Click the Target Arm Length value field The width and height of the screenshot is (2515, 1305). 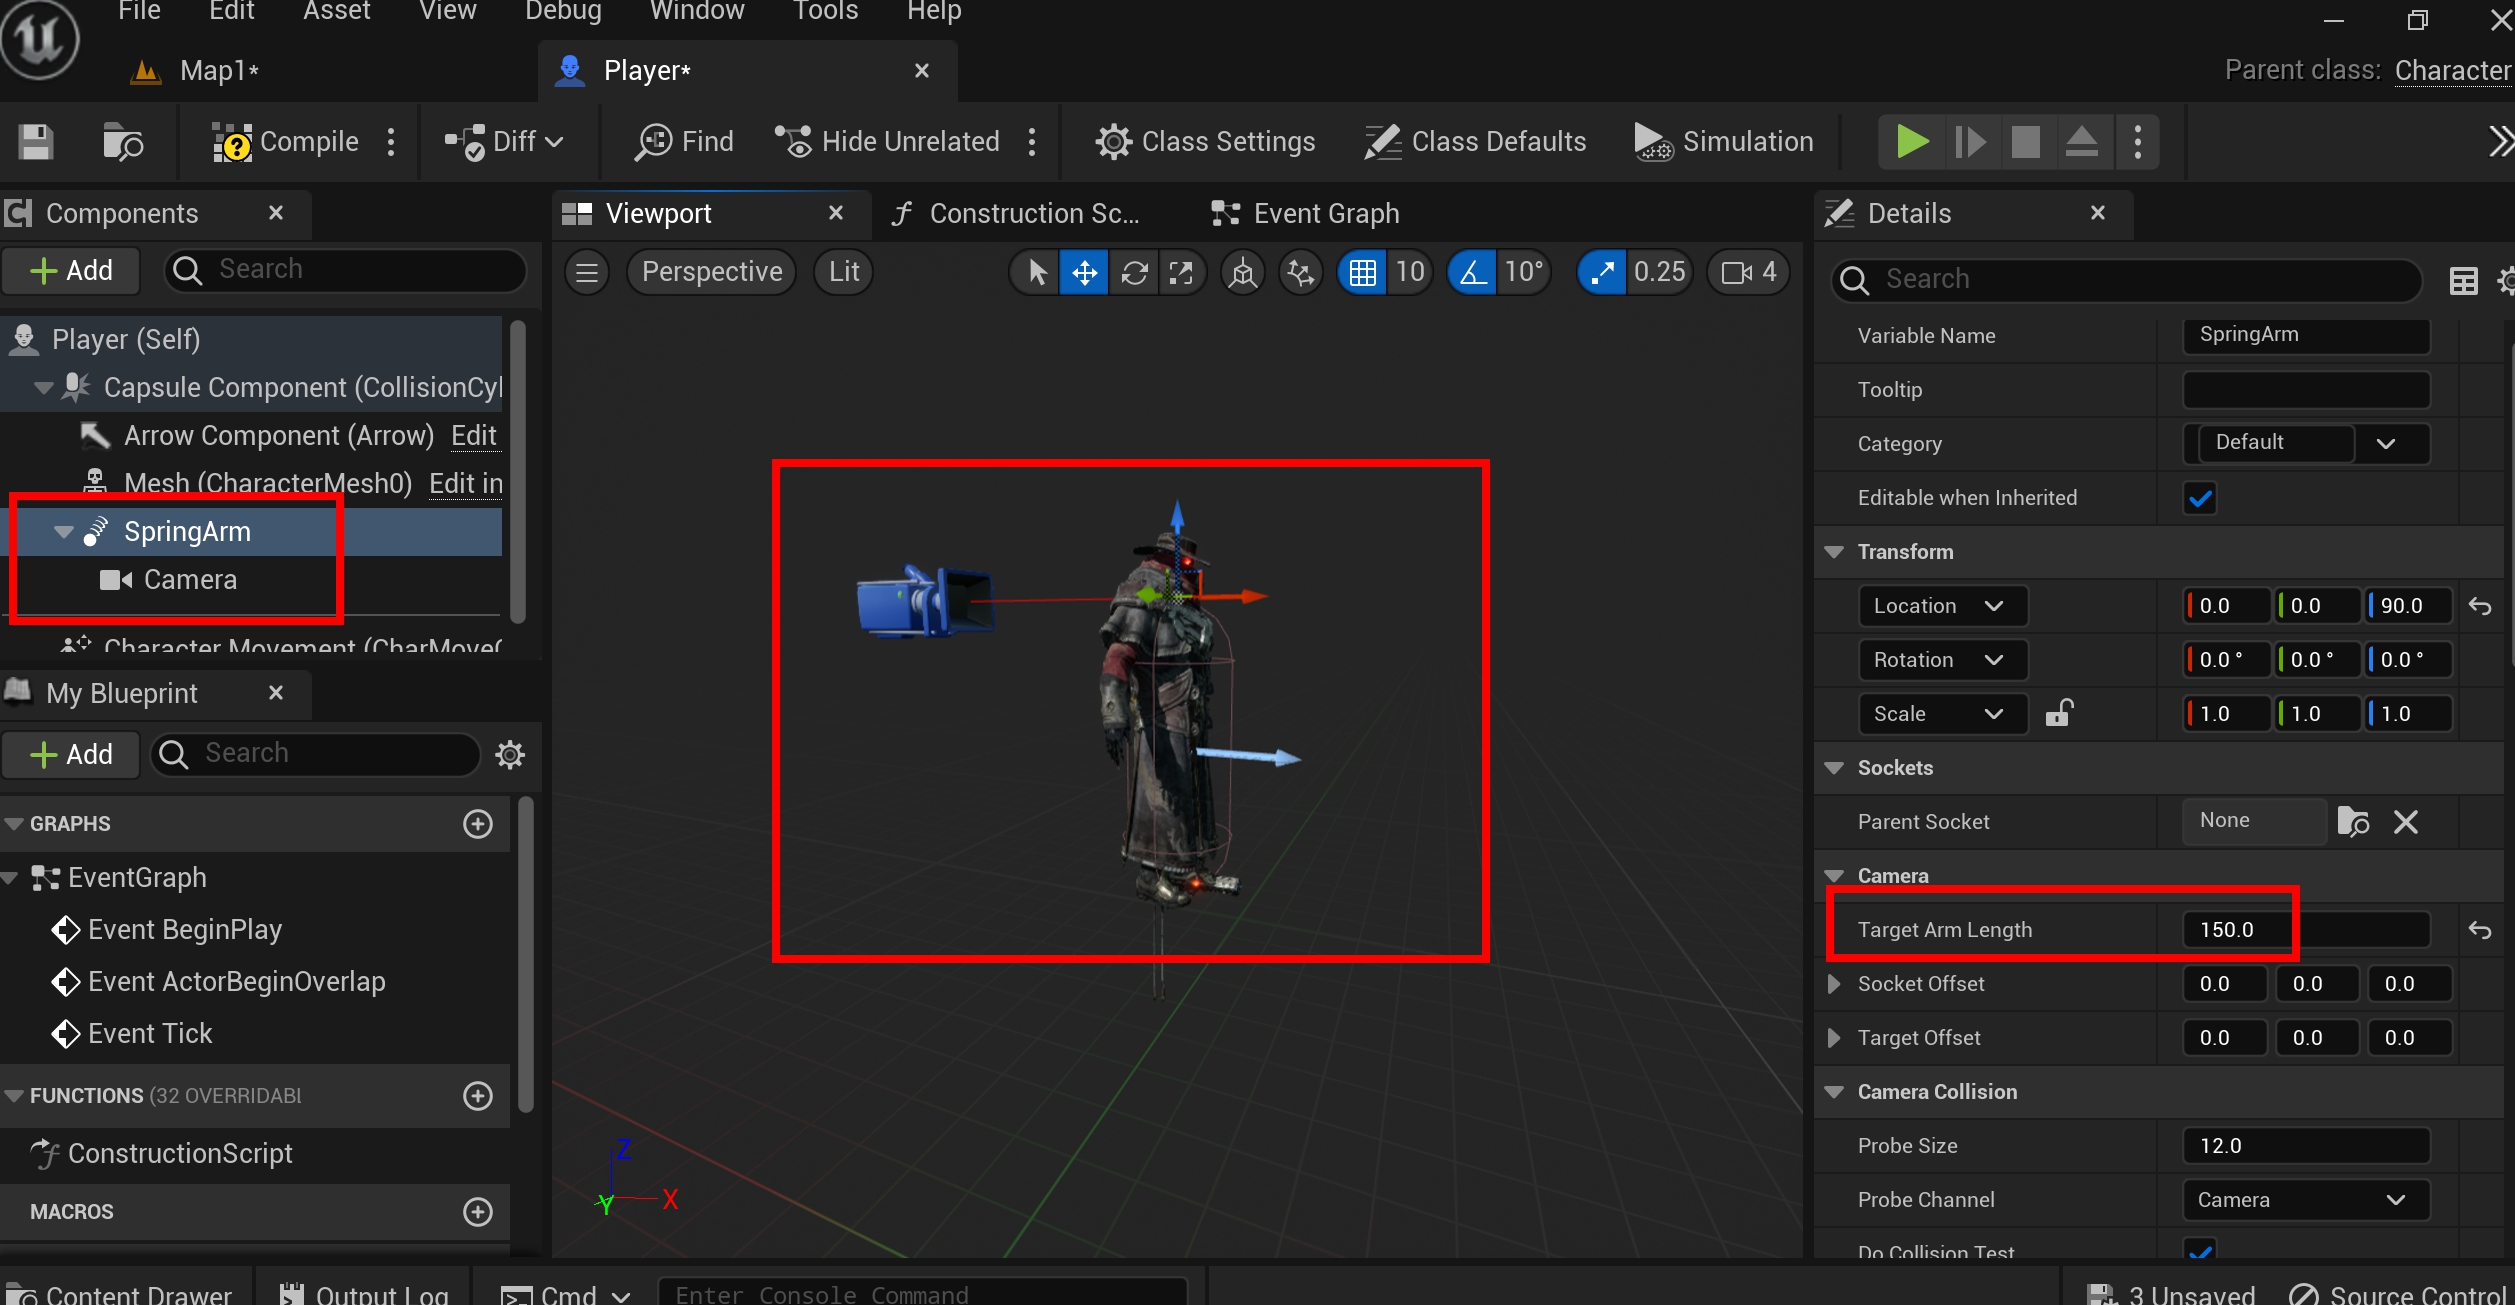click(x=2306, y=930)
